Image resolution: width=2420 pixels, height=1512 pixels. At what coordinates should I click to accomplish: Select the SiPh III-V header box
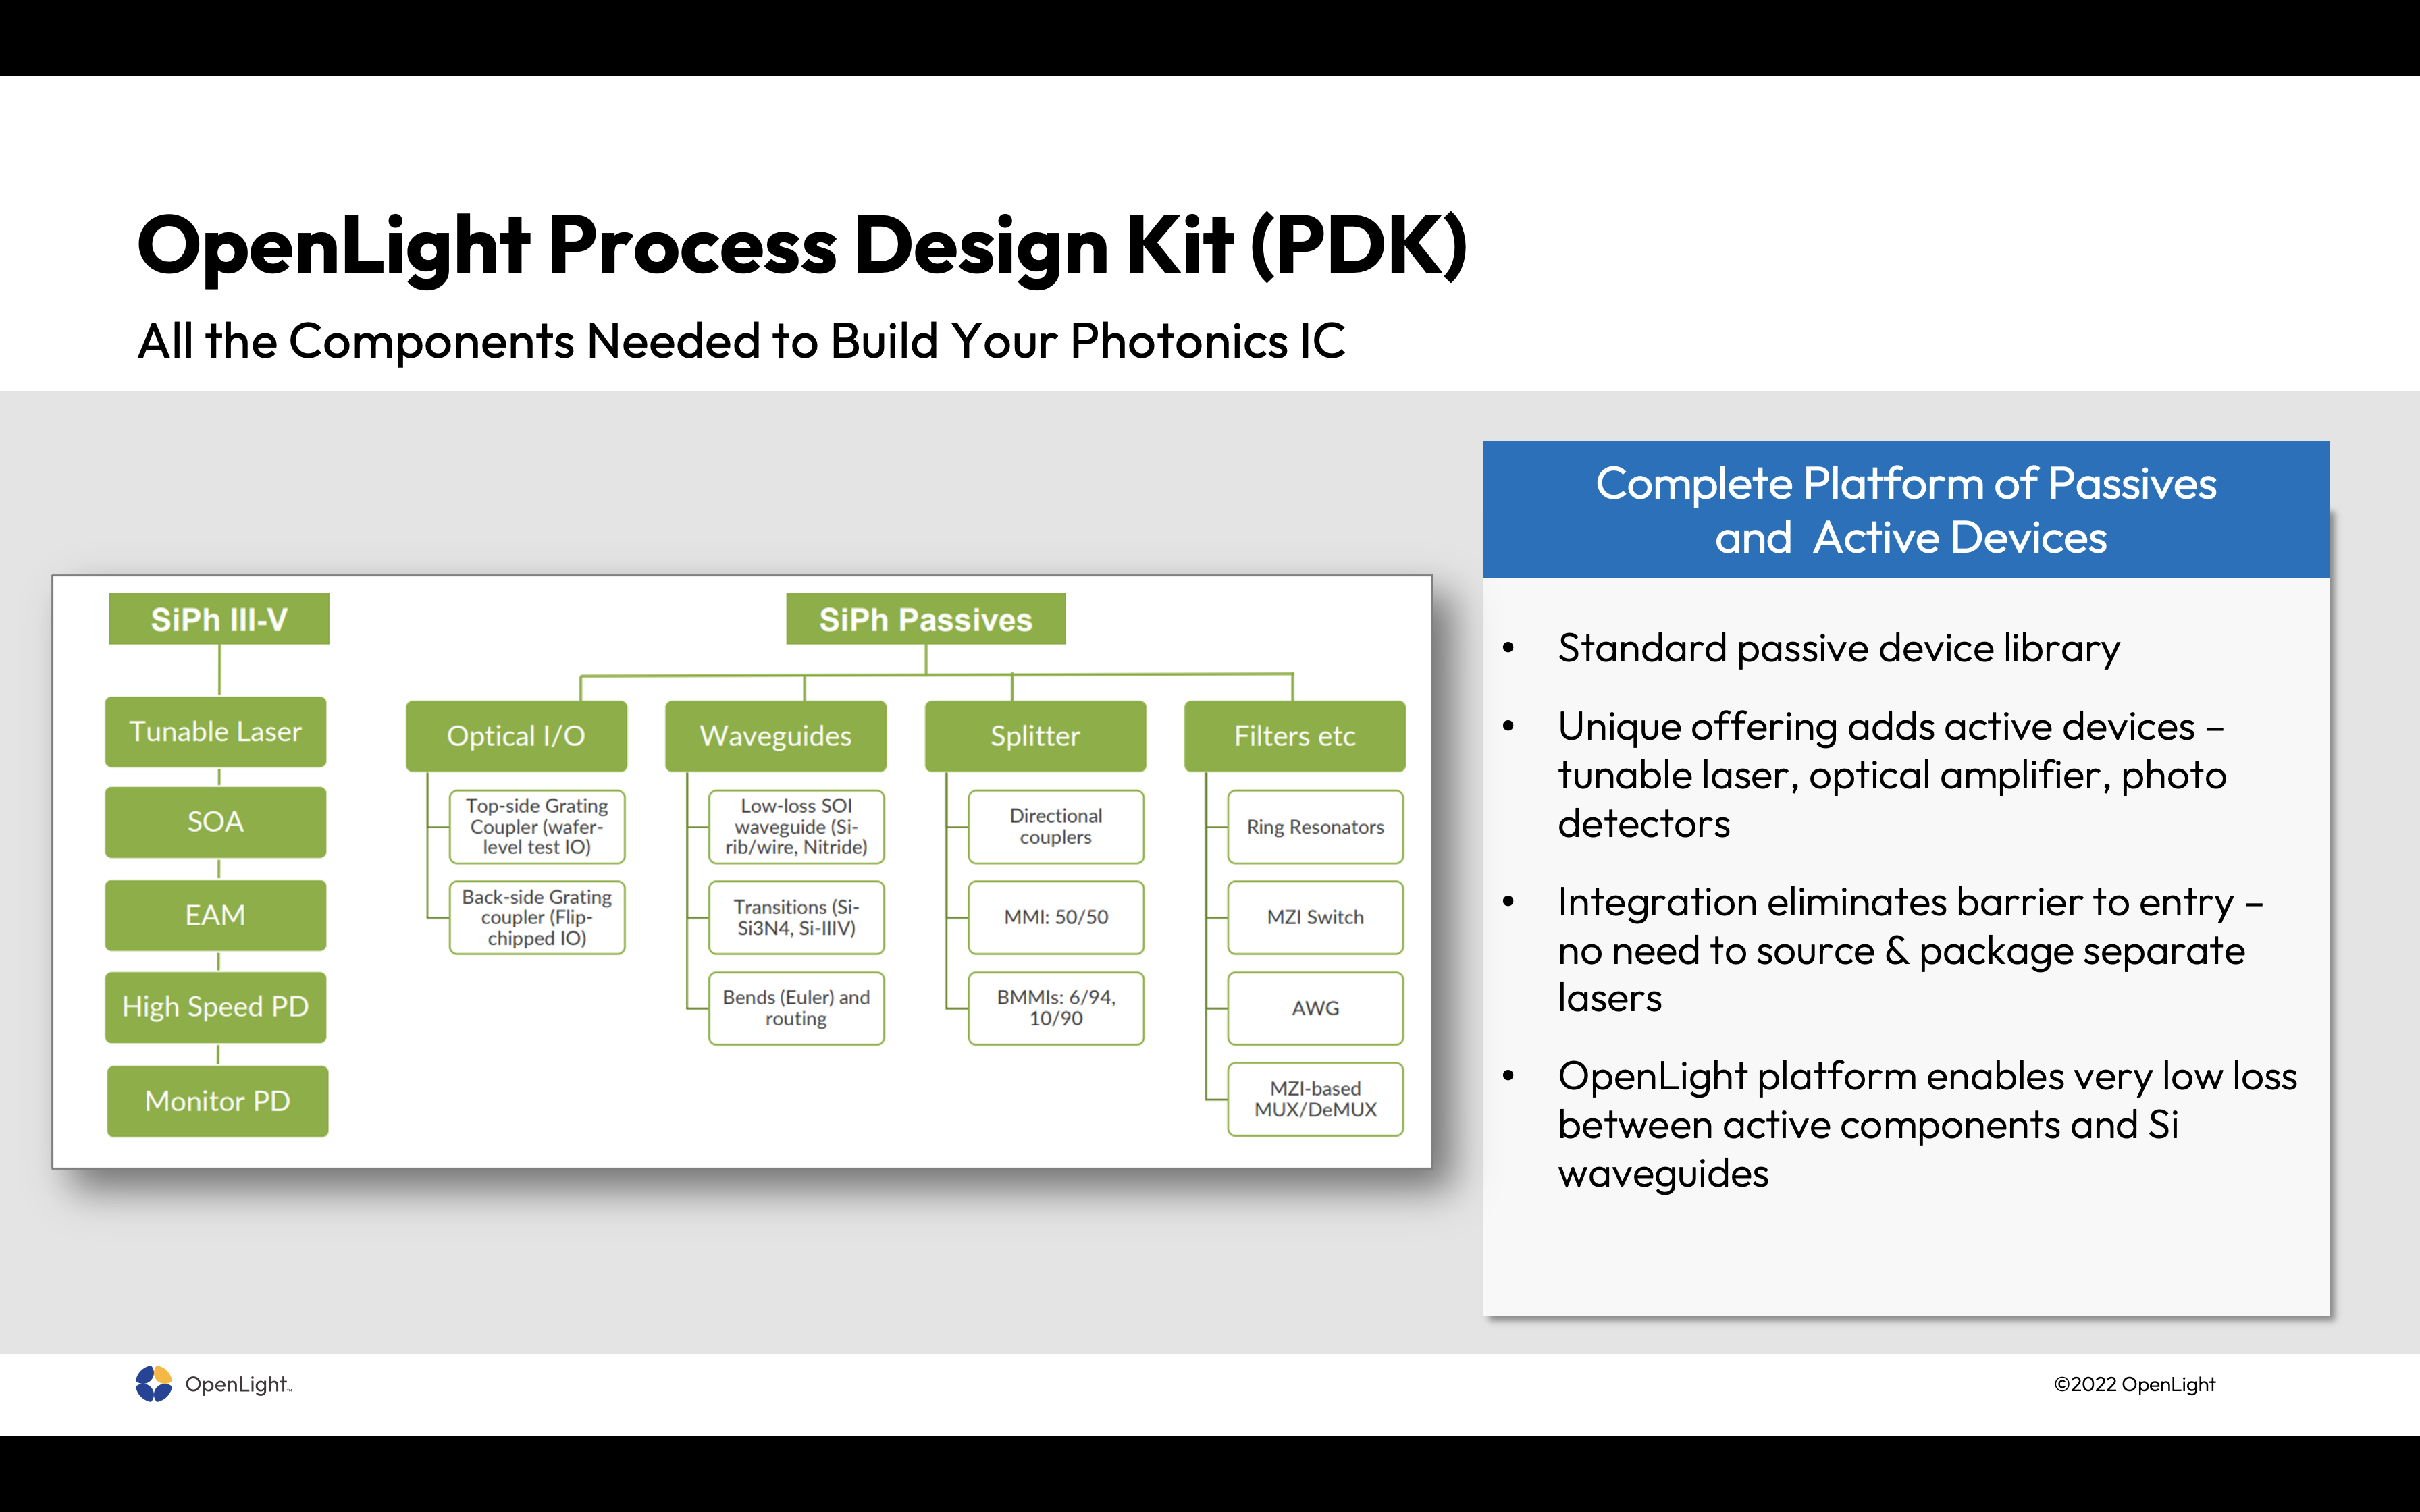click(x=219, y=619)
